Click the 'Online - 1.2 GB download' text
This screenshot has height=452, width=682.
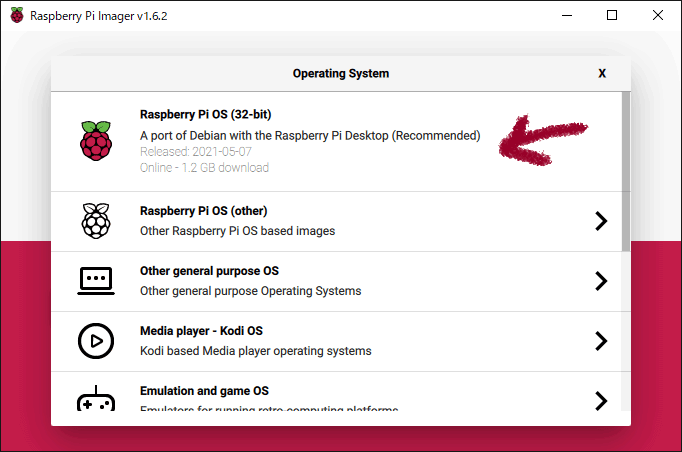[204, 167]
